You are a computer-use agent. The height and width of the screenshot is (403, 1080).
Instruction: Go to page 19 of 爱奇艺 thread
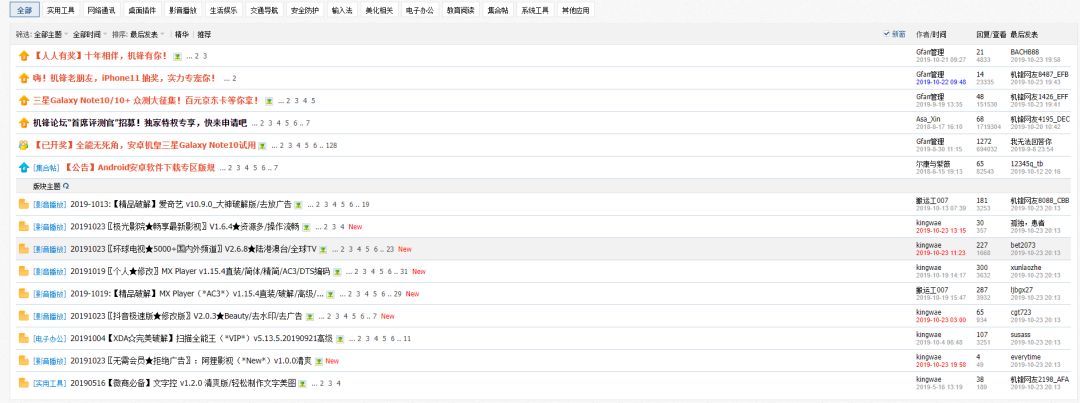point(366,205)
